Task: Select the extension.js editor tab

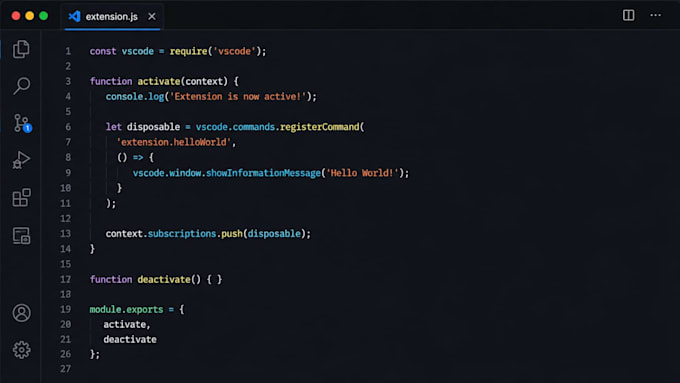Action: coord(112,16)
